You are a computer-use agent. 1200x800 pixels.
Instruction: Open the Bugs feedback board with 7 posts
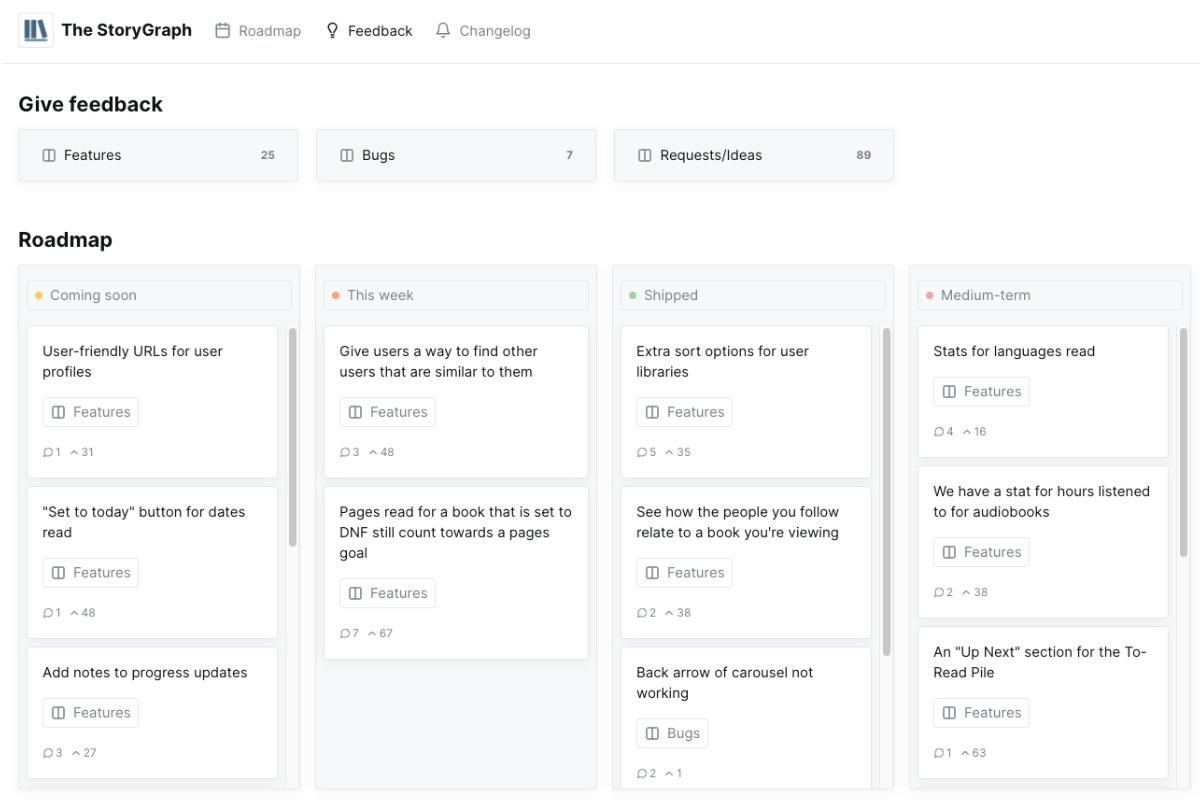(x=456, y=155)
